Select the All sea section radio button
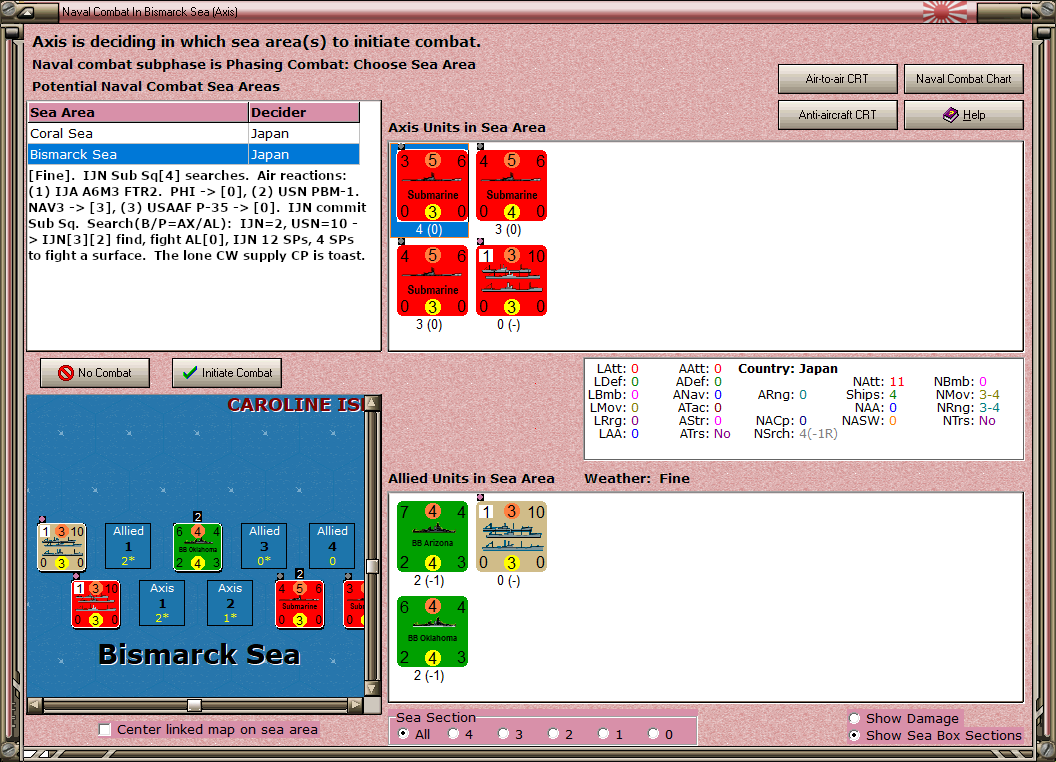The image size is (1056, 762). (x=403, y=734)
